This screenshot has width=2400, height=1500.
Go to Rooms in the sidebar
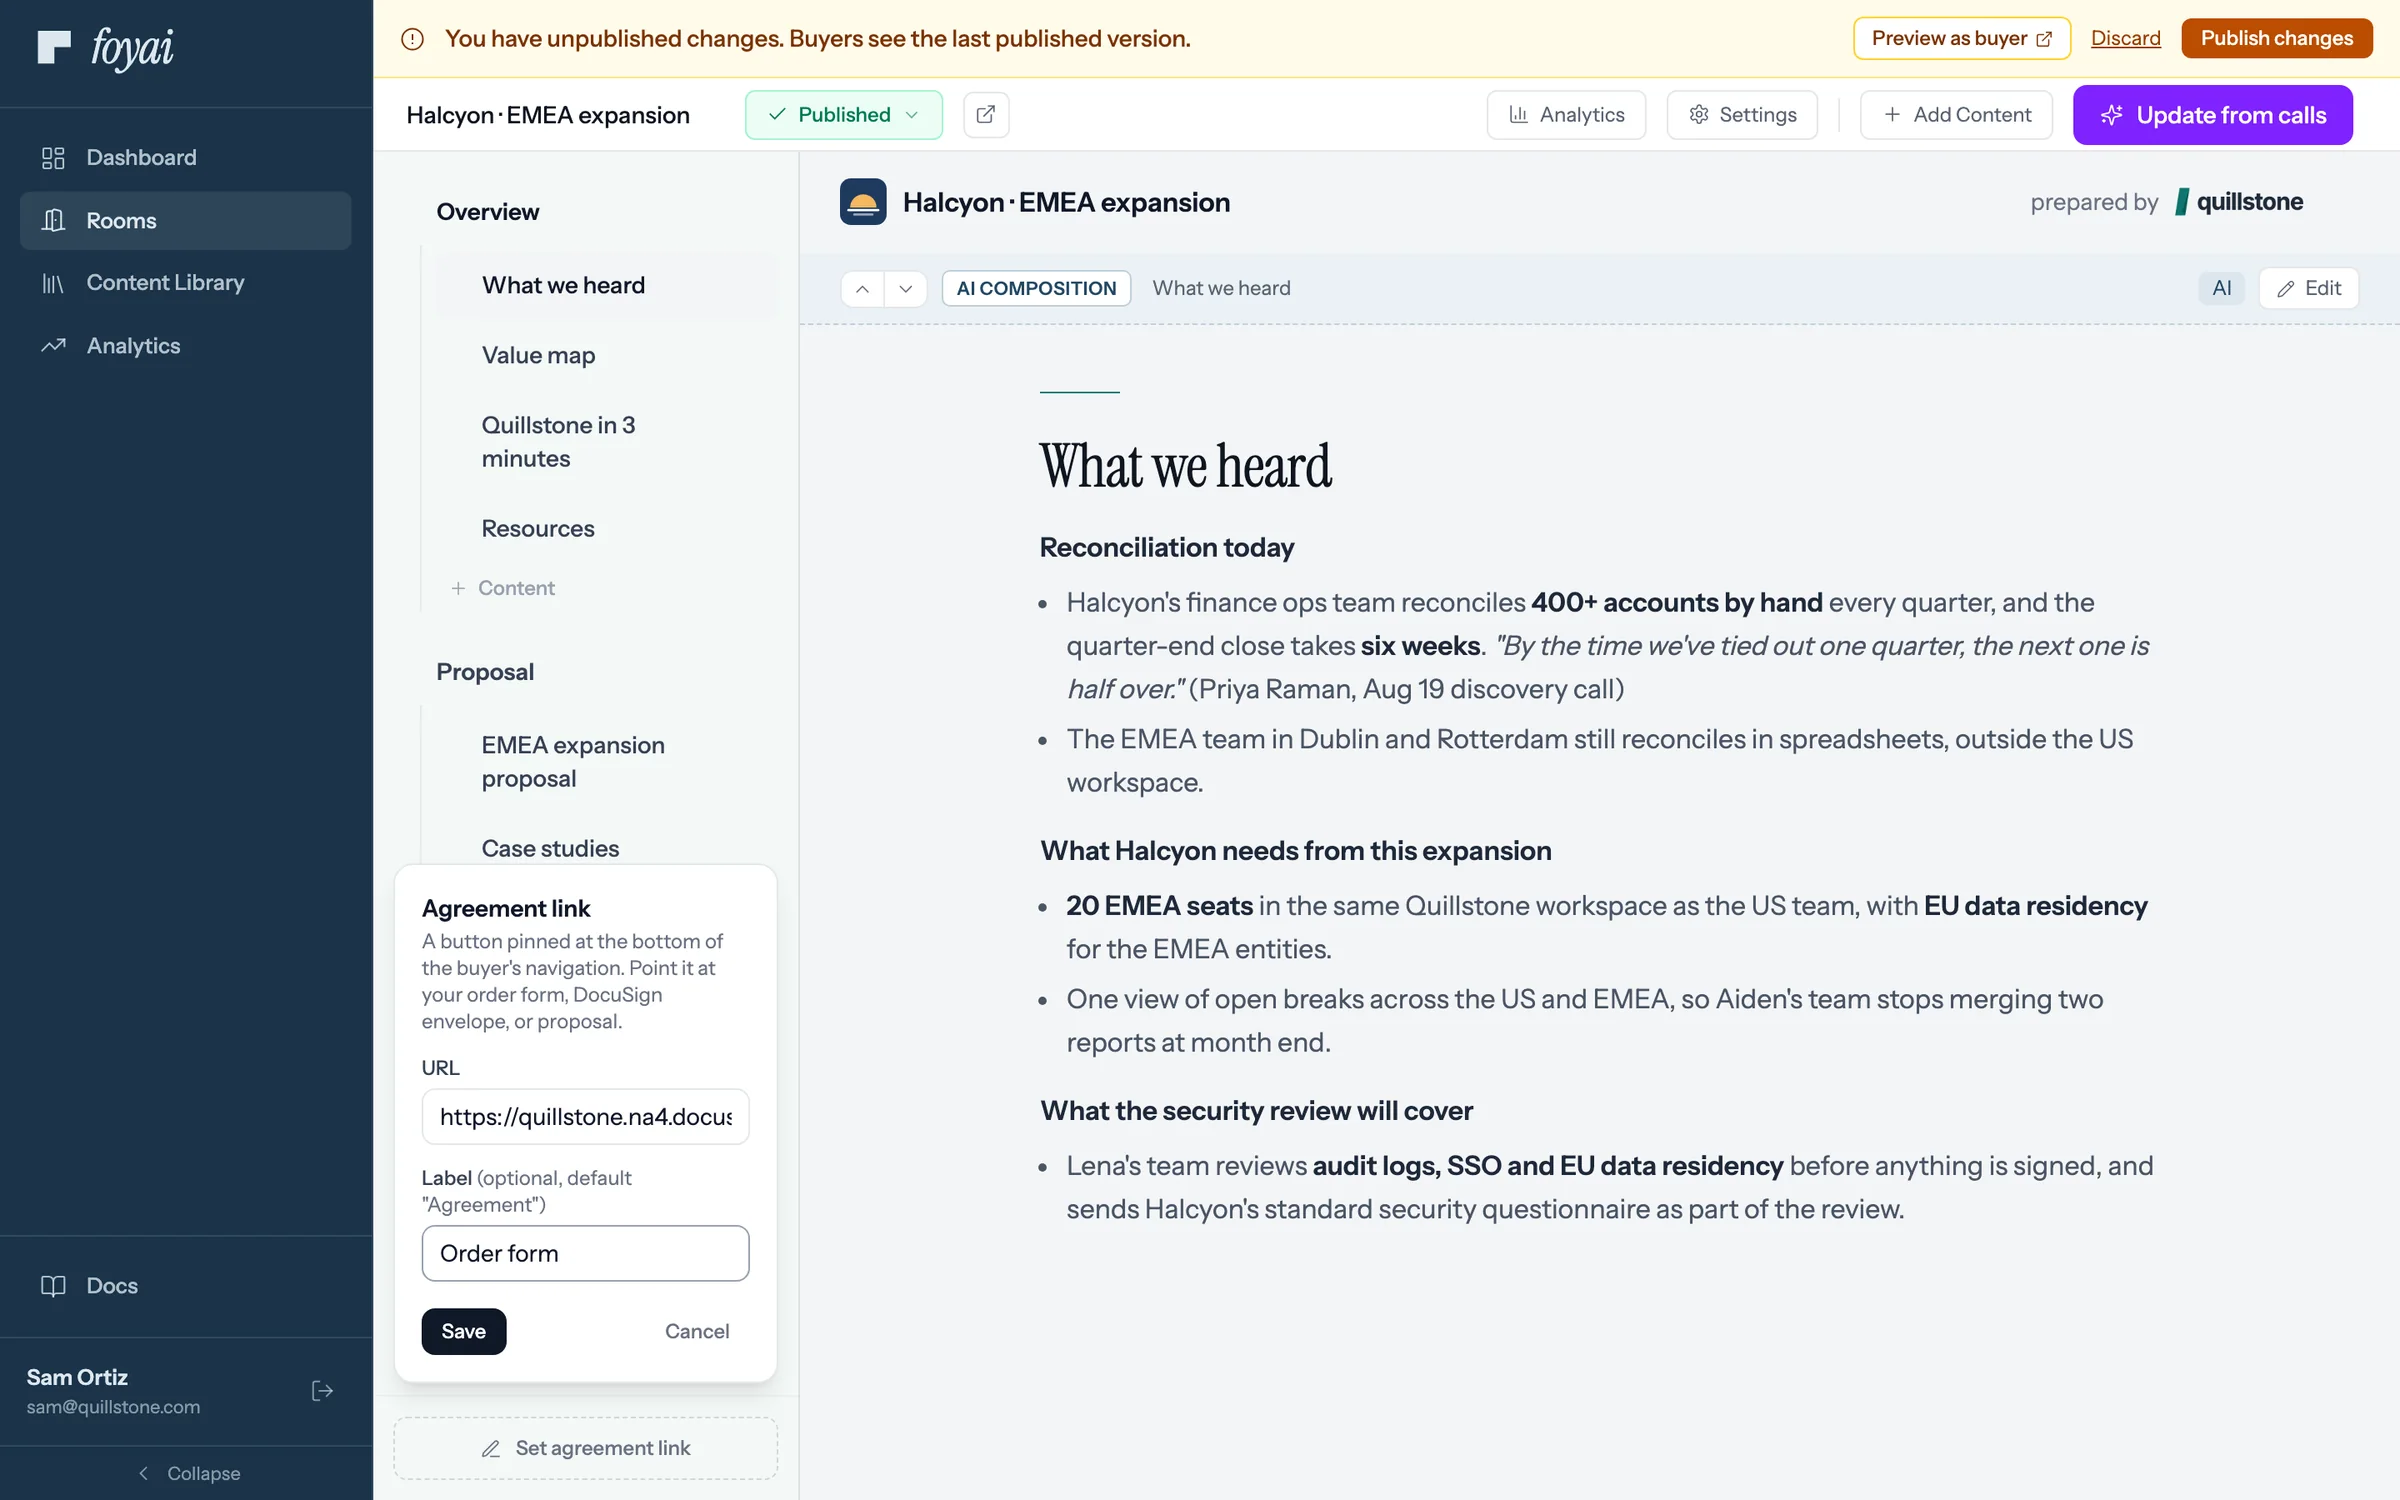[186, 220]
